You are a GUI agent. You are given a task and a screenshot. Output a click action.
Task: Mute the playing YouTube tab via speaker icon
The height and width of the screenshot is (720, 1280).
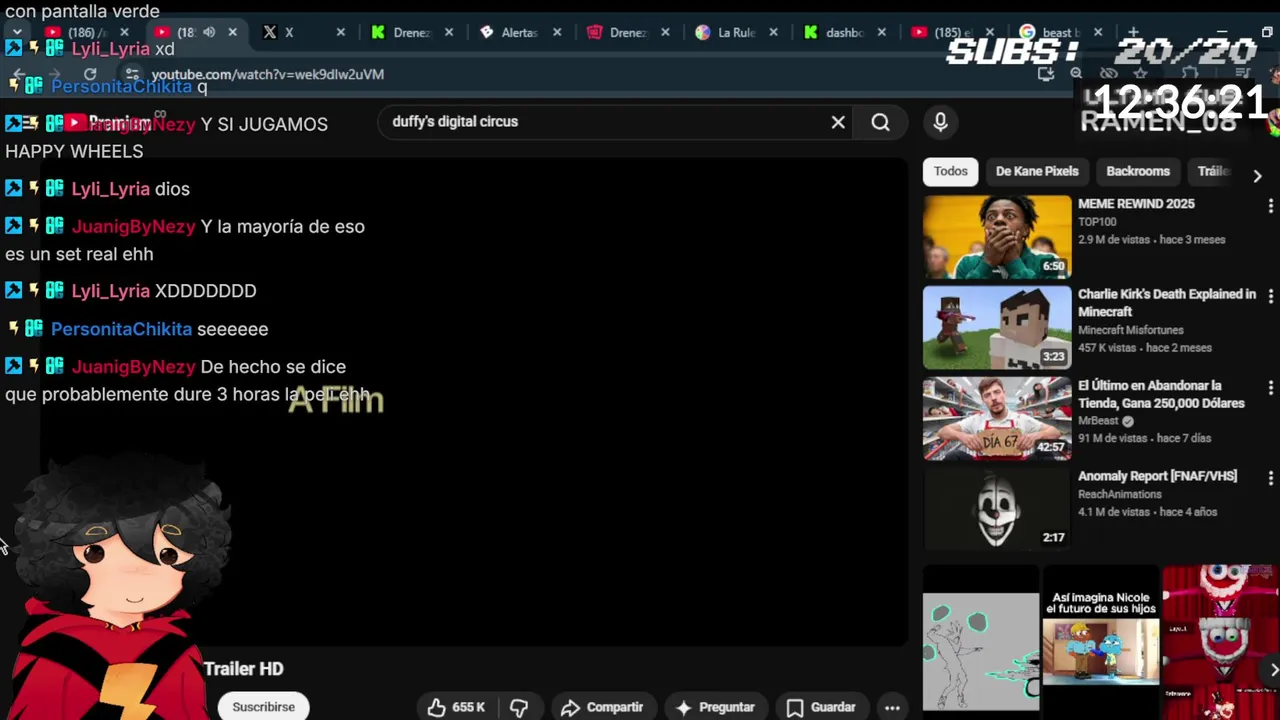(x=209, y=32)
